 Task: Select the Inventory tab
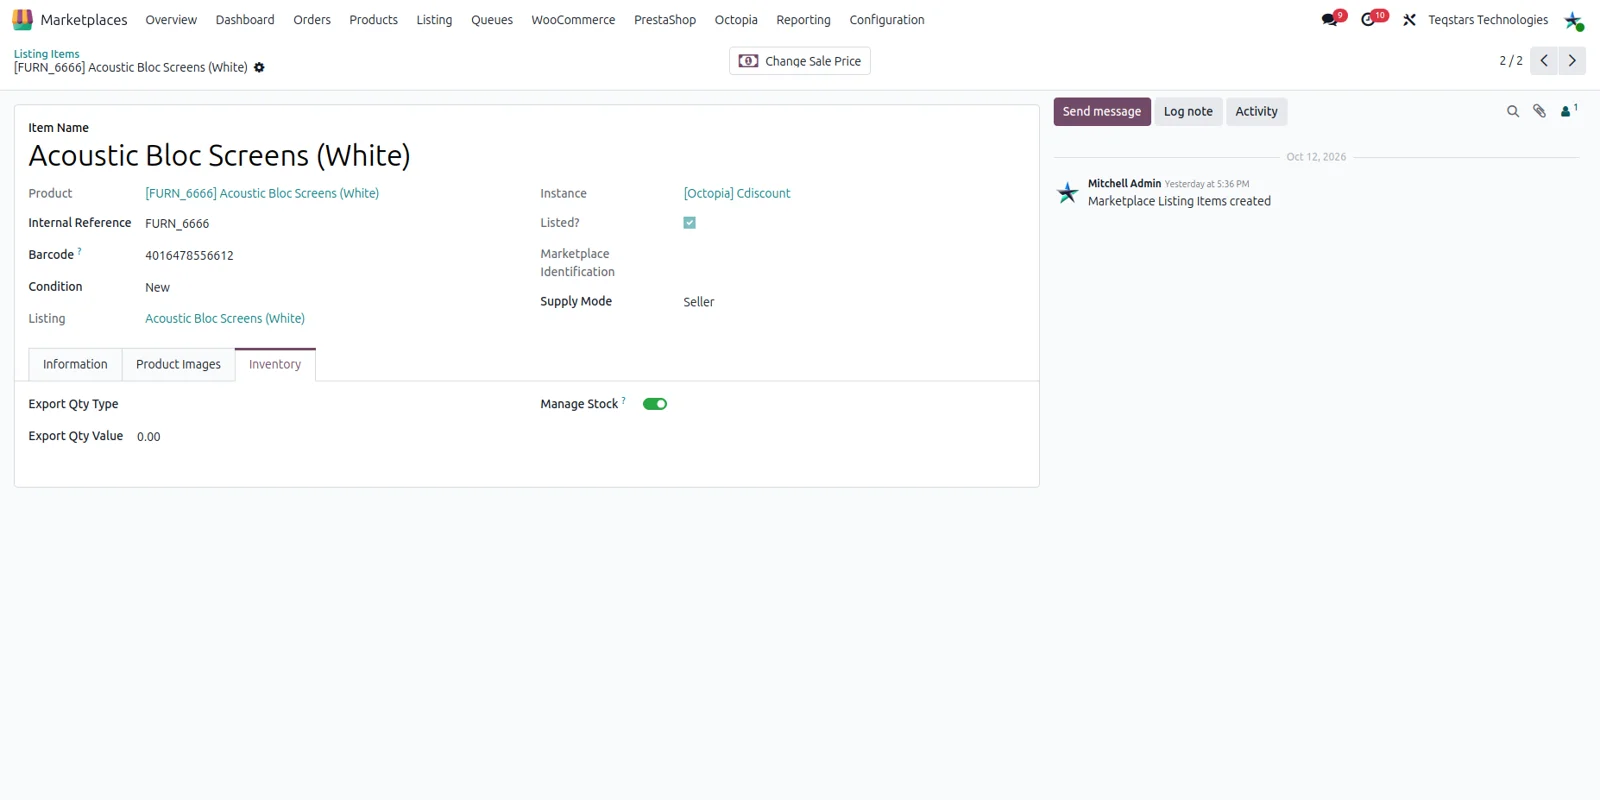click(x=275, y=365)
